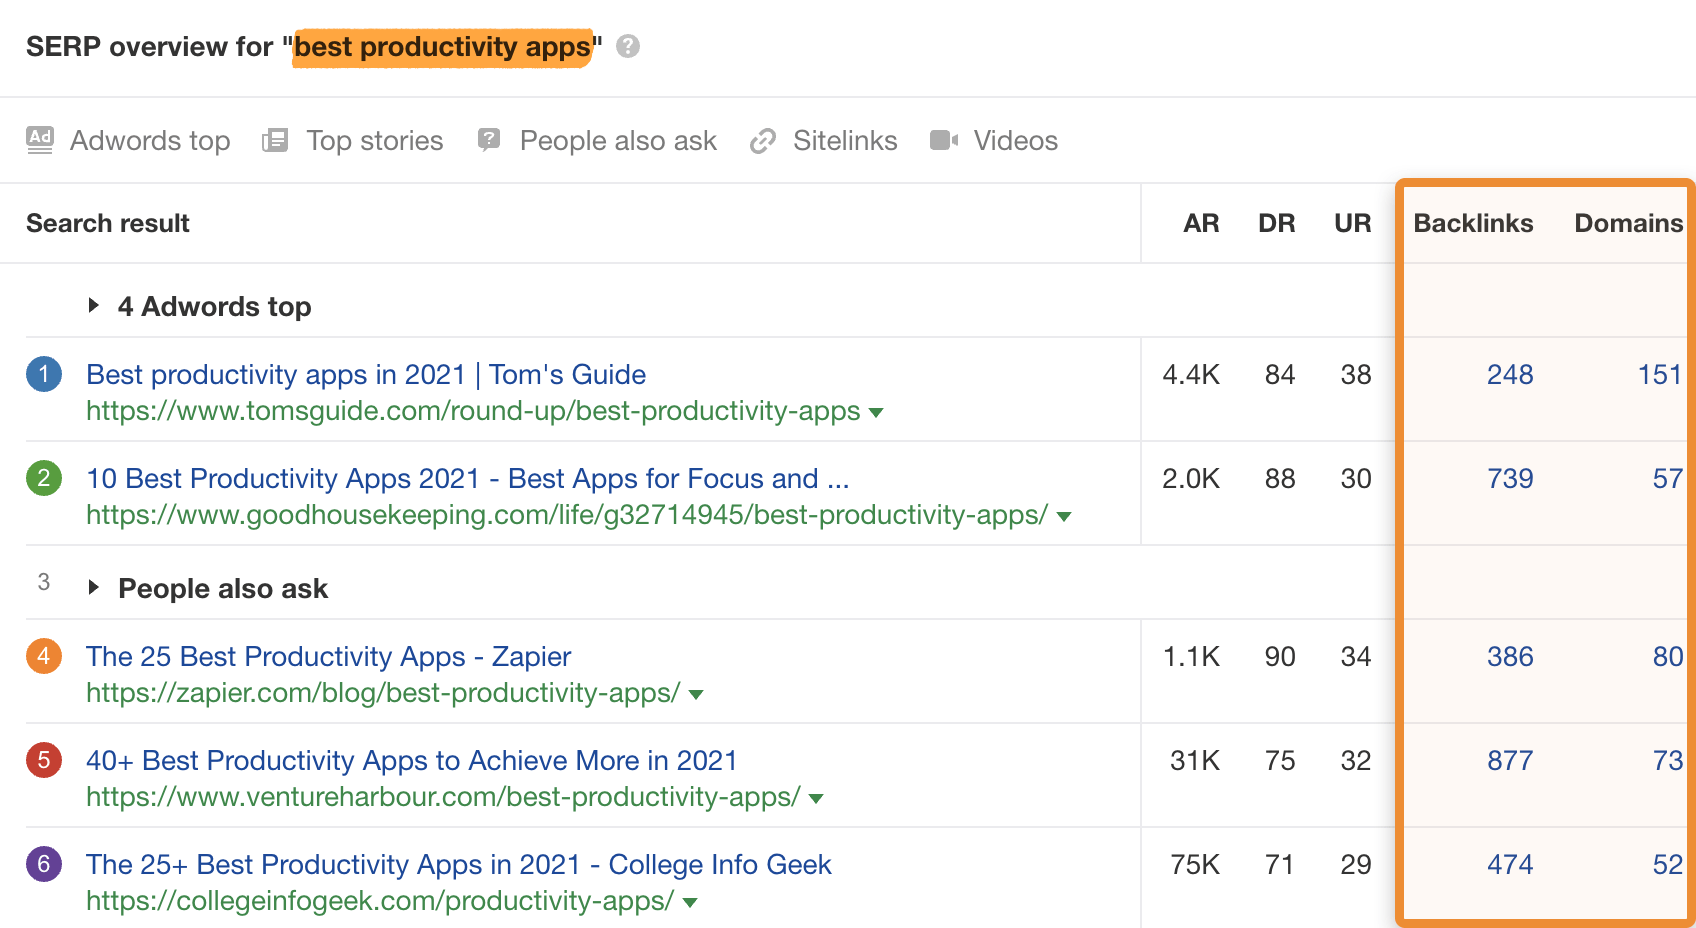Click the People also ask icon

[x=489, y=140]
